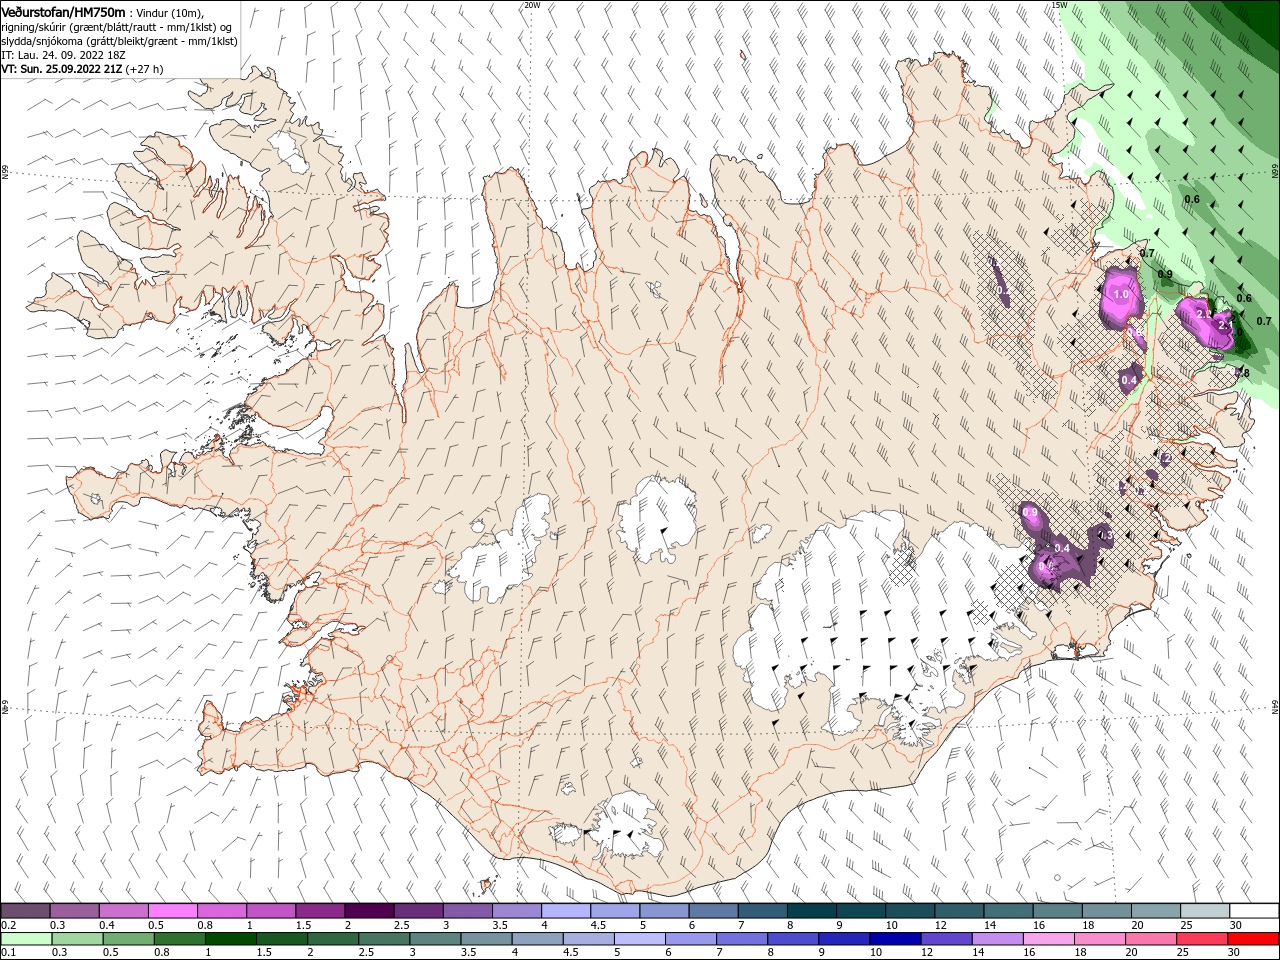
Task: Click the '30' label under rain legend
Action: tap(1234, 953)
